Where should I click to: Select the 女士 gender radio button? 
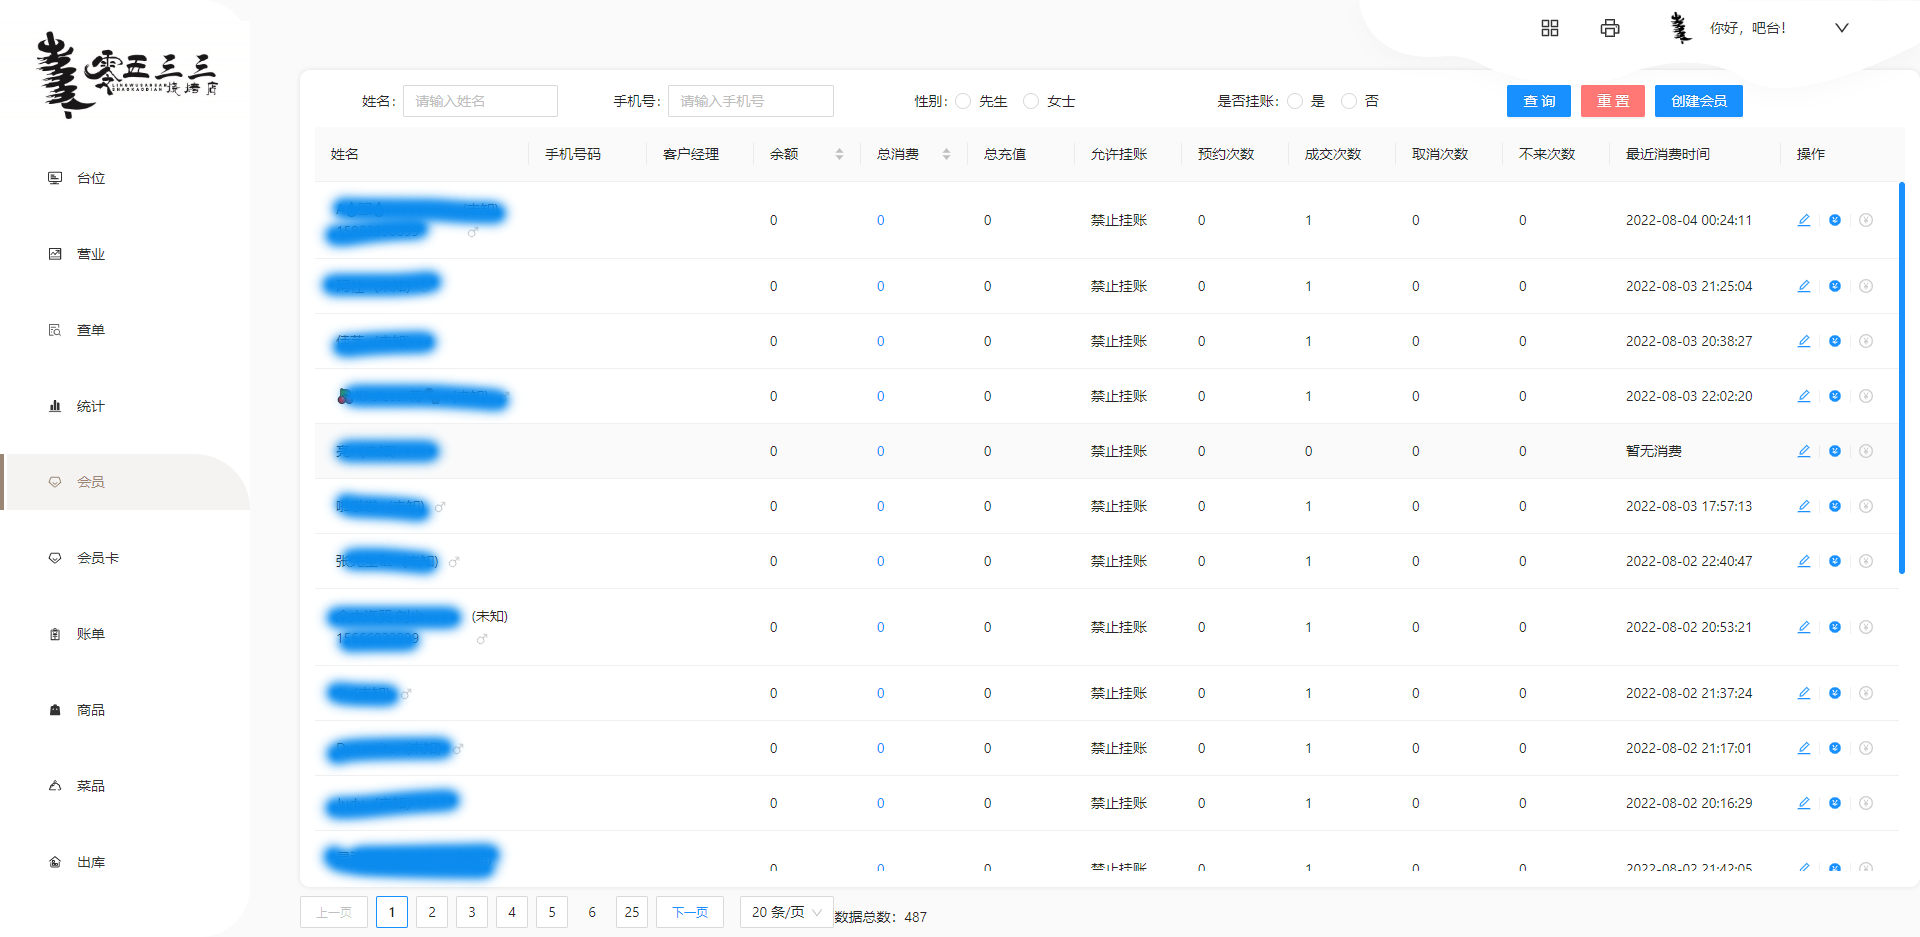[1031, 101]
